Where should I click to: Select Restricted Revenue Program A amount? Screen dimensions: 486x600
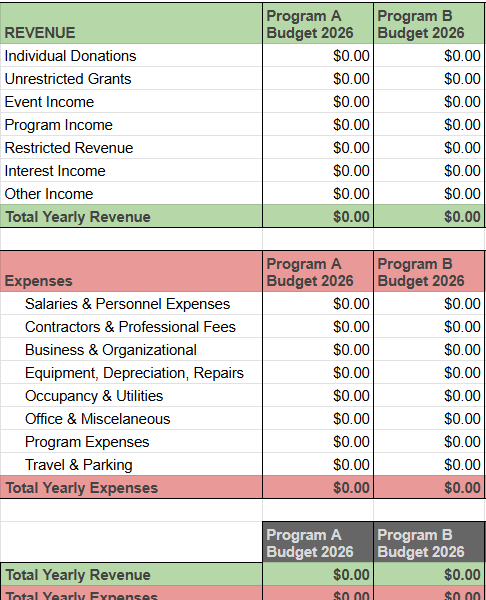coord(318,147)
